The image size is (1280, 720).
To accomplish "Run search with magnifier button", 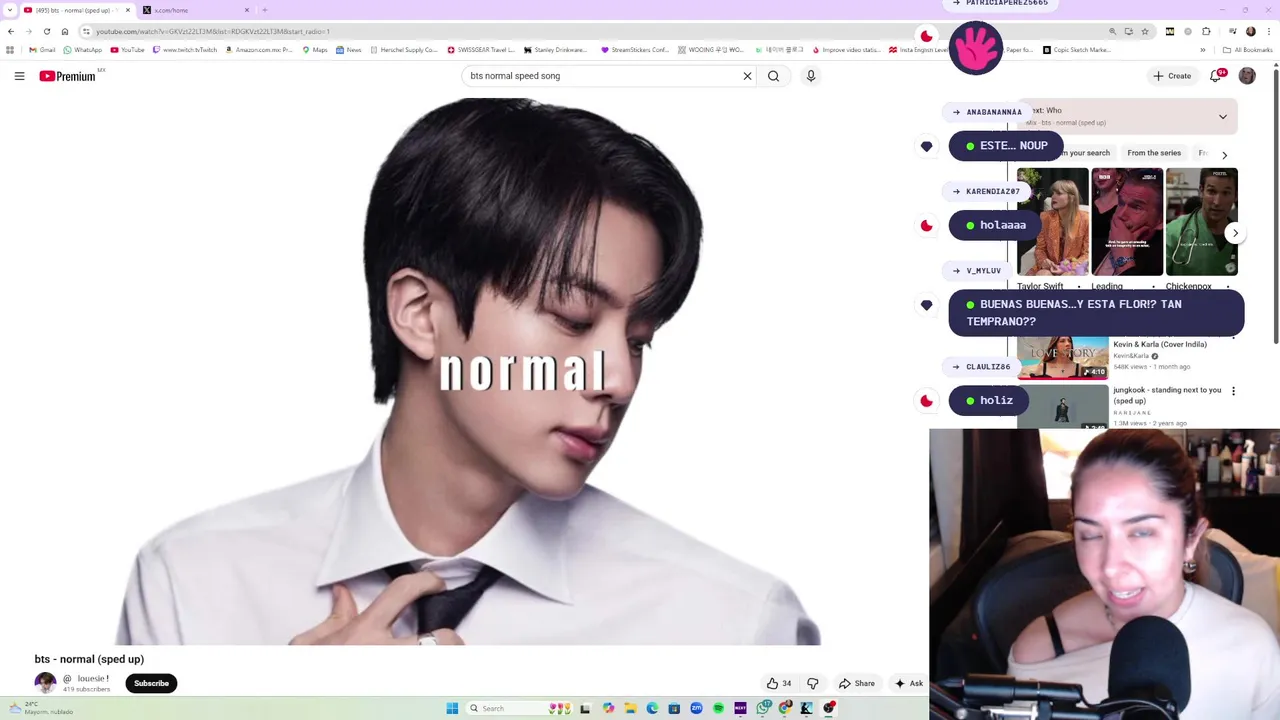I will [x=773, y=76].
